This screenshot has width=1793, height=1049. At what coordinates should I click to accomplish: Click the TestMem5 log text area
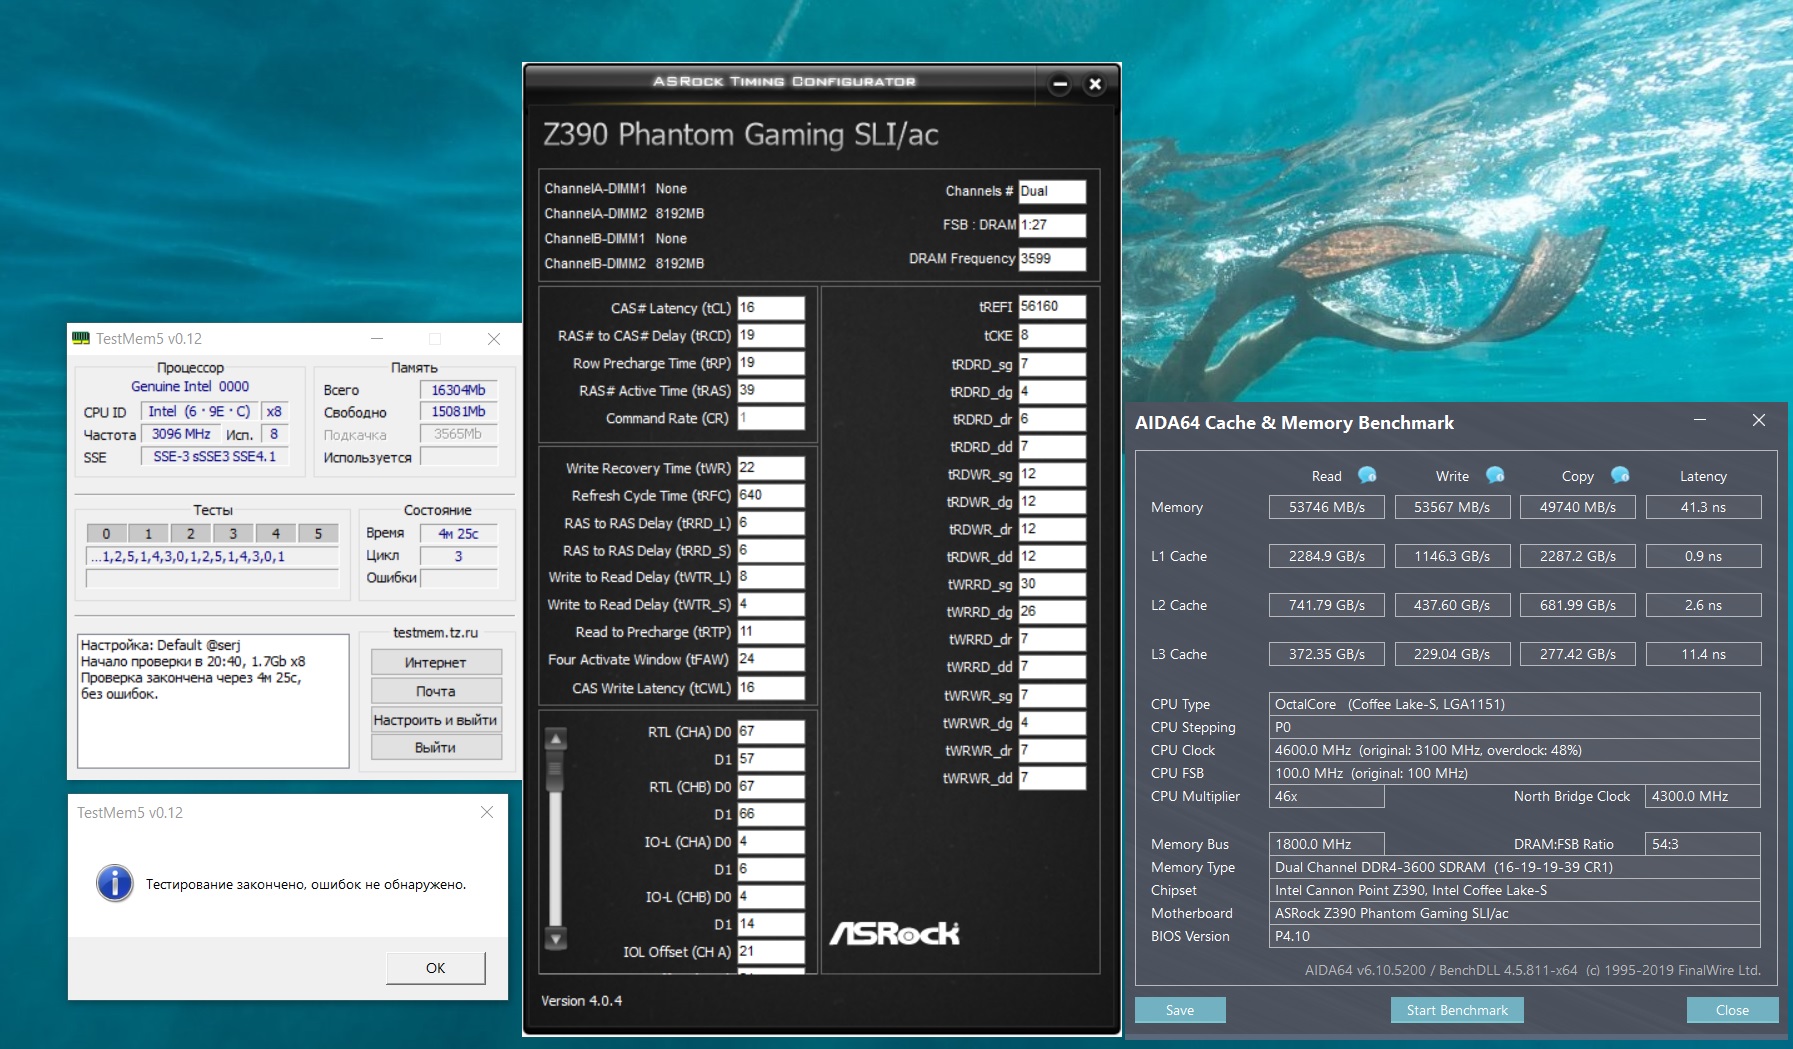(x=213, y=700)
